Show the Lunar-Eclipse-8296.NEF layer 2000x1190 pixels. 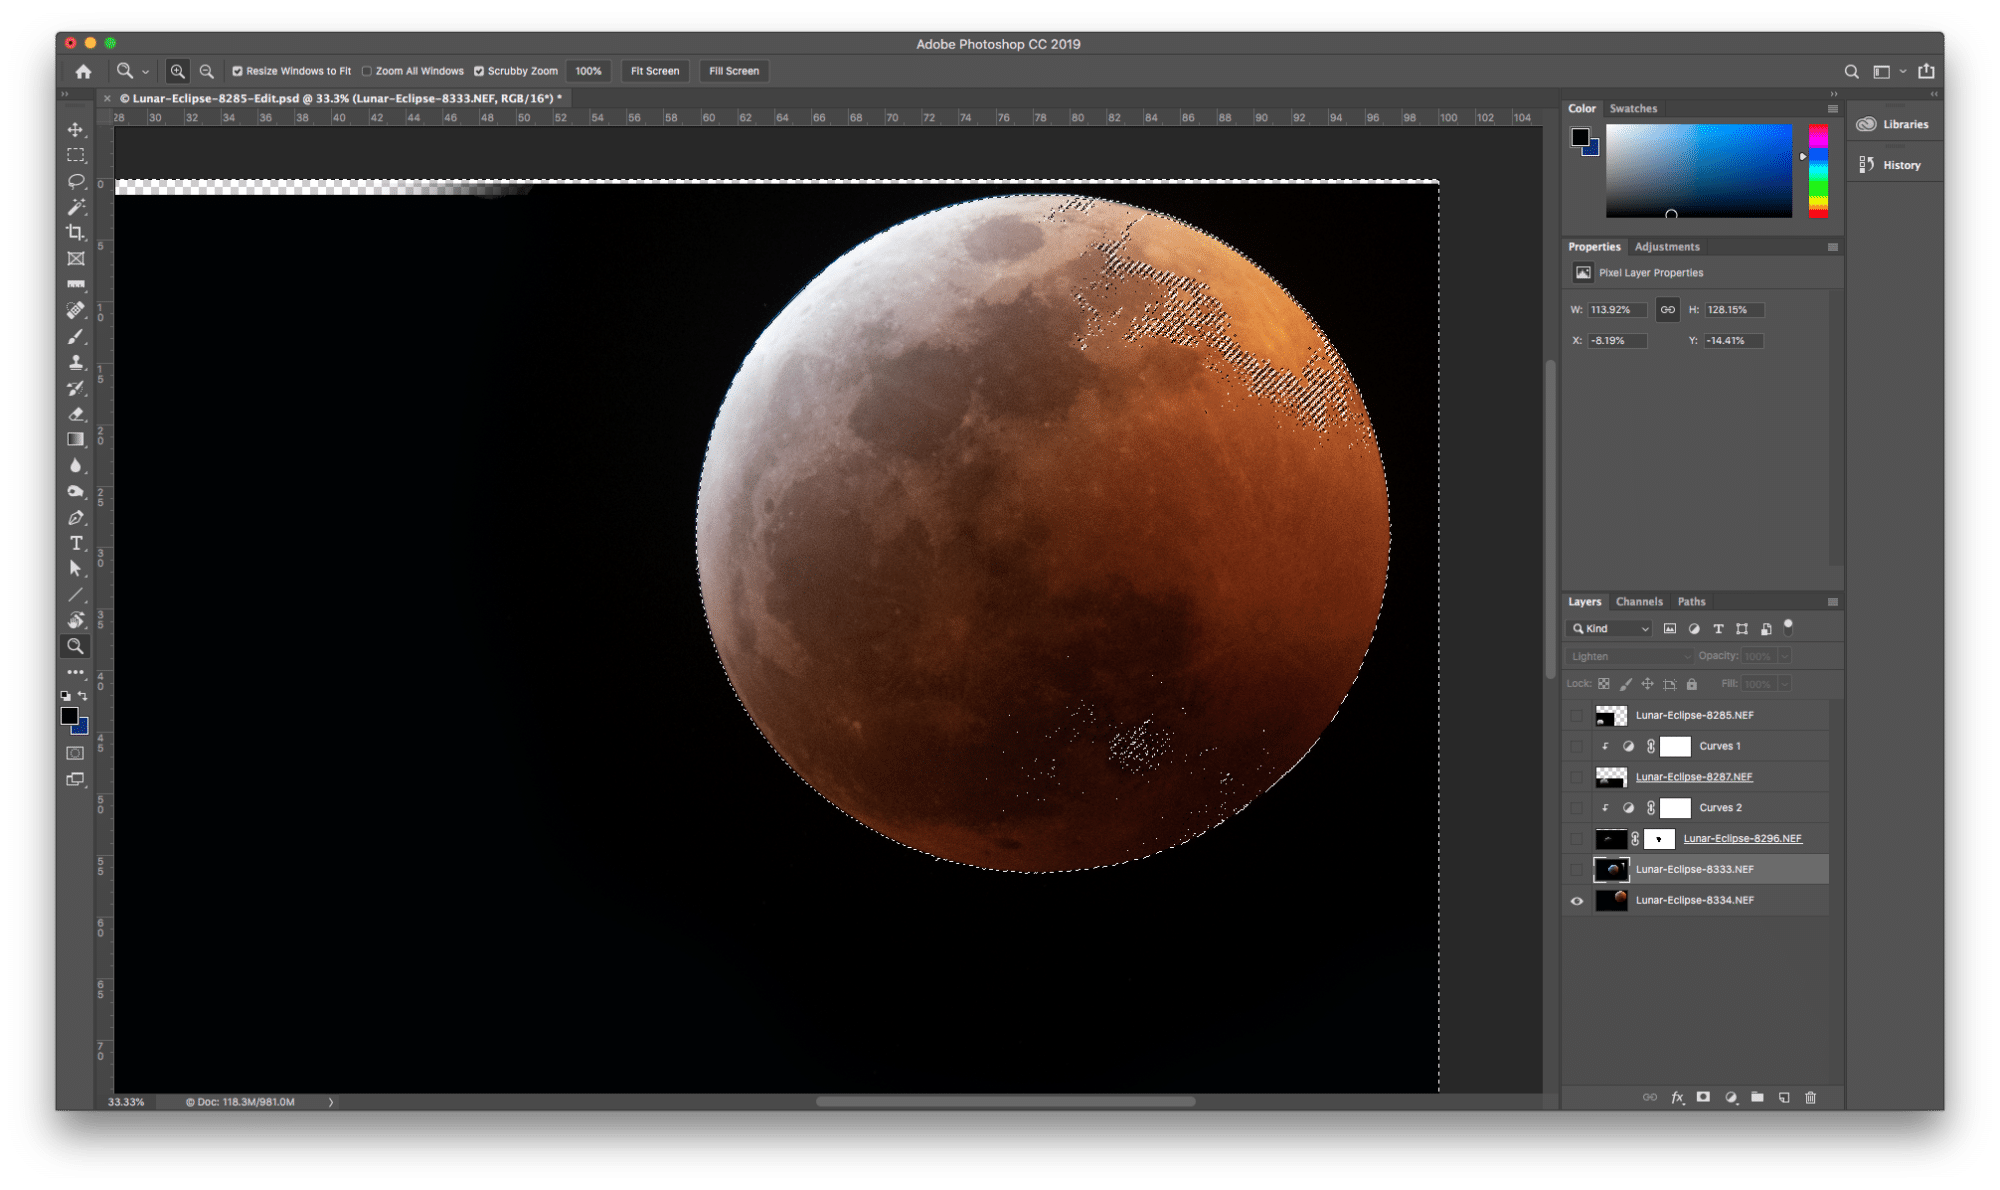pyautogui.click(x=1577, y=839)
